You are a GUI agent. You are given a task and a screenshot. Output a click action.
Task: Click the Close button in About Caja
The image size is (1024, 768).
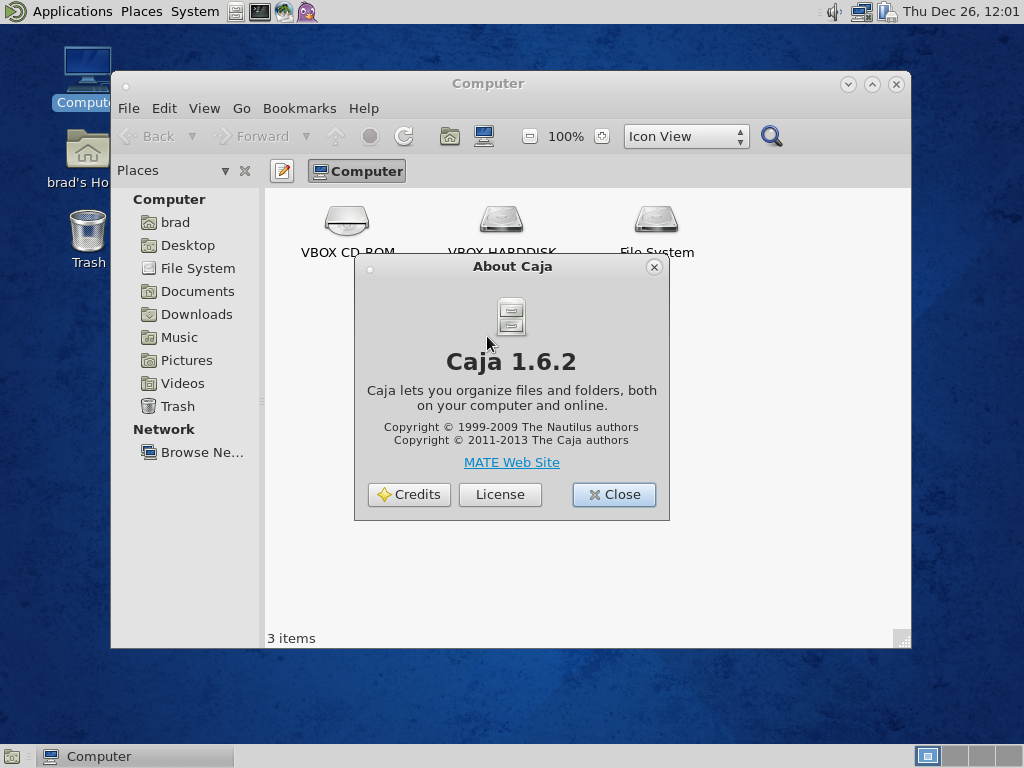point(614,495)
